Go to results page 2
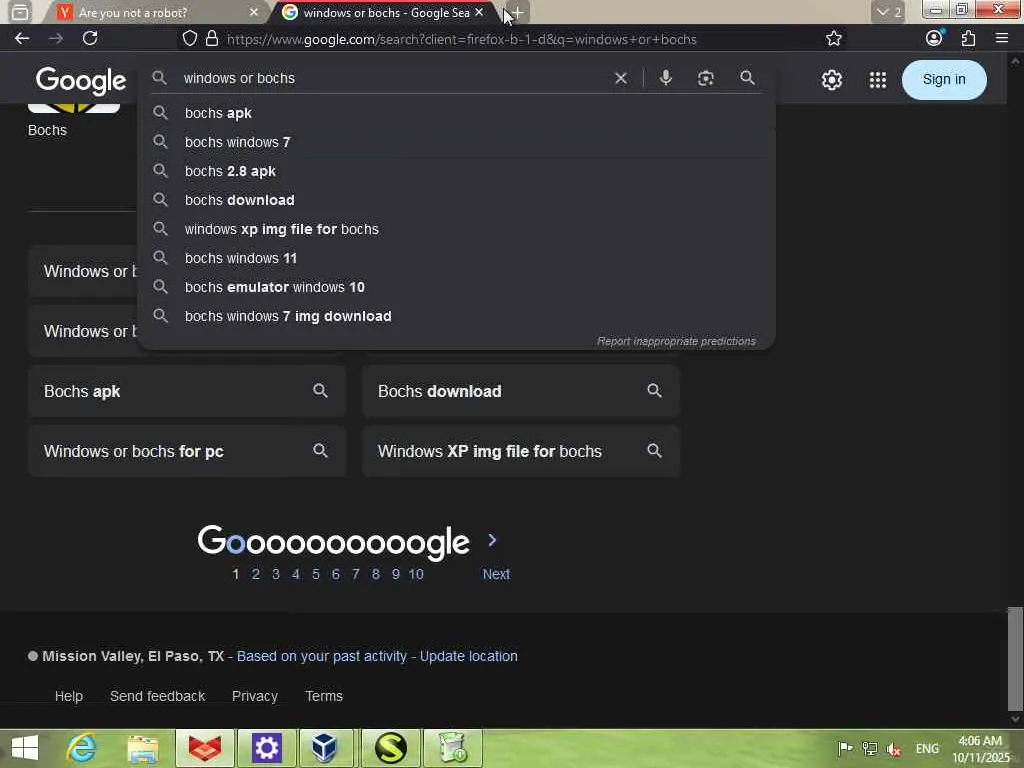Image resolution: width=1024 pixels, height=768 pixels. [255, 574]
